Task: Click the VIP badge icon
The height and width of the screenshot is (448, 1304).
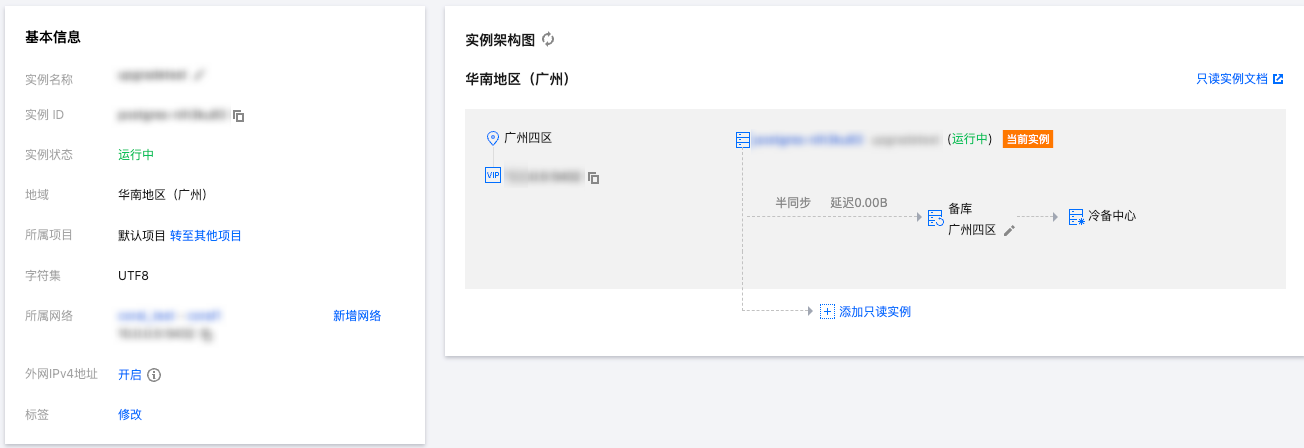Action: [x=492, y=175]
